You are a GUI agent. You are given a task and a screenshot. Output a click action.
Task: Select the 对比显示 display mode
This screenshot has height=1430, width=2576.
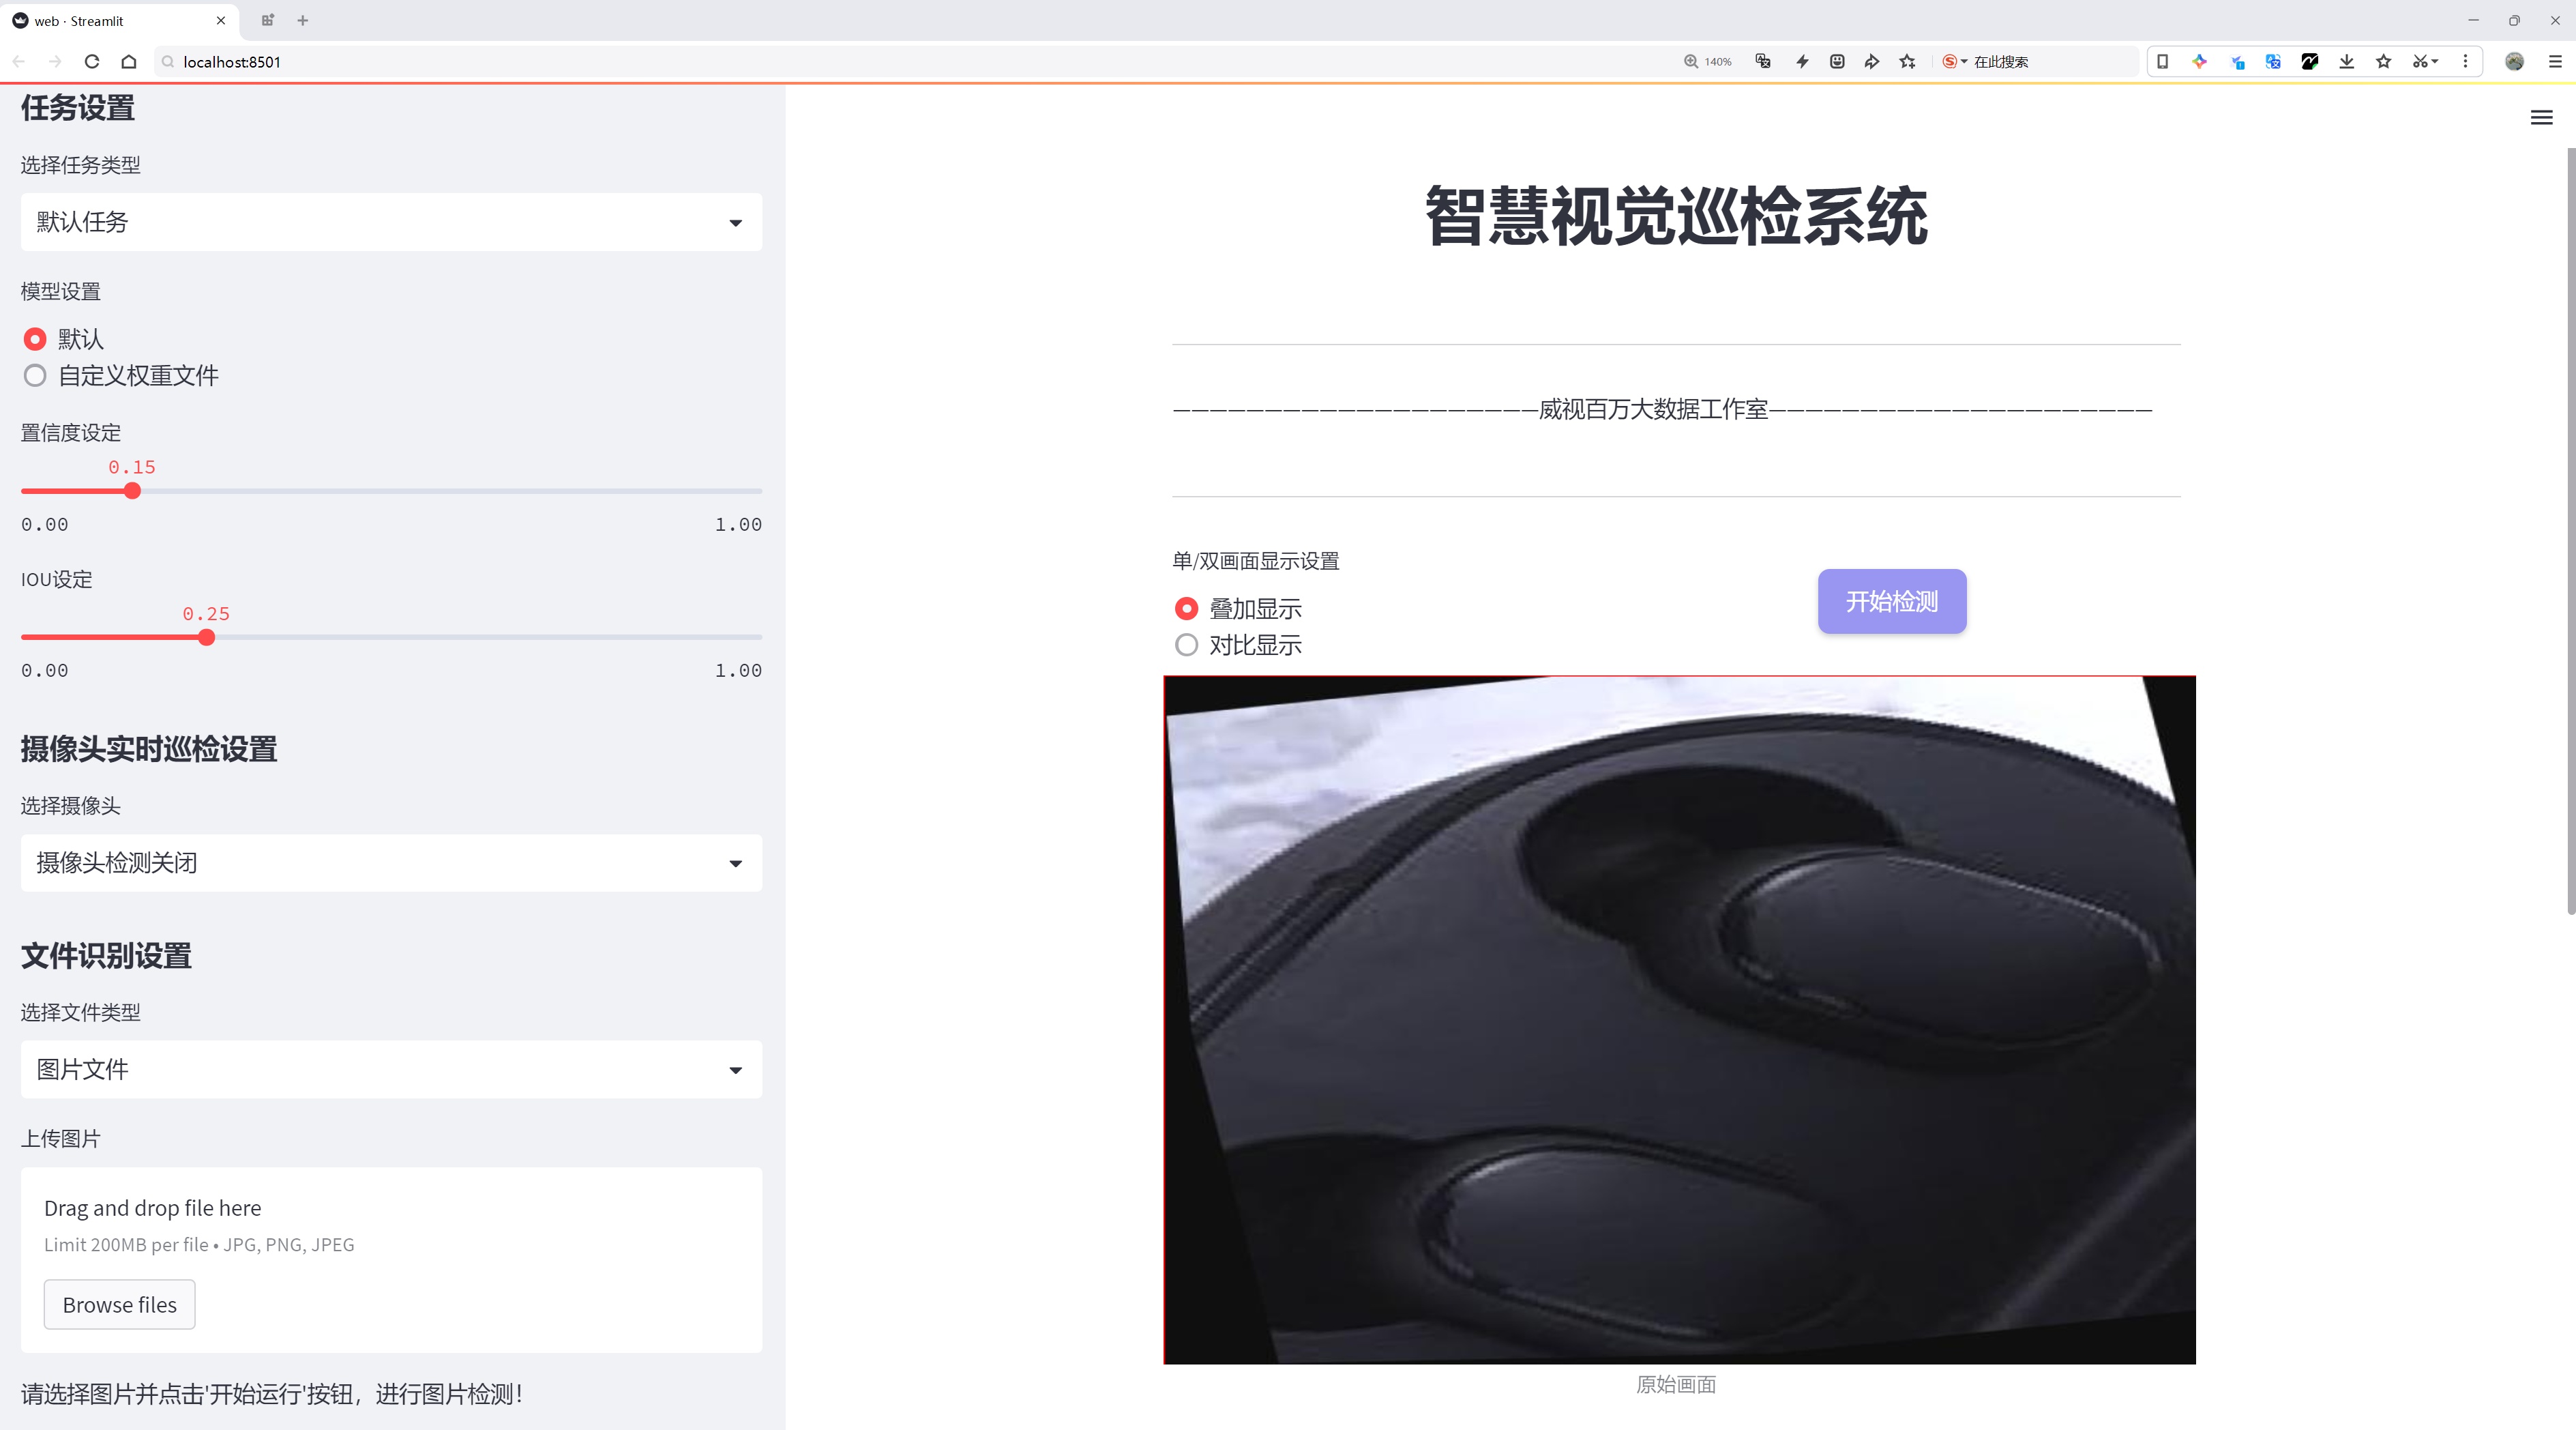click(x=1186, y=645)
